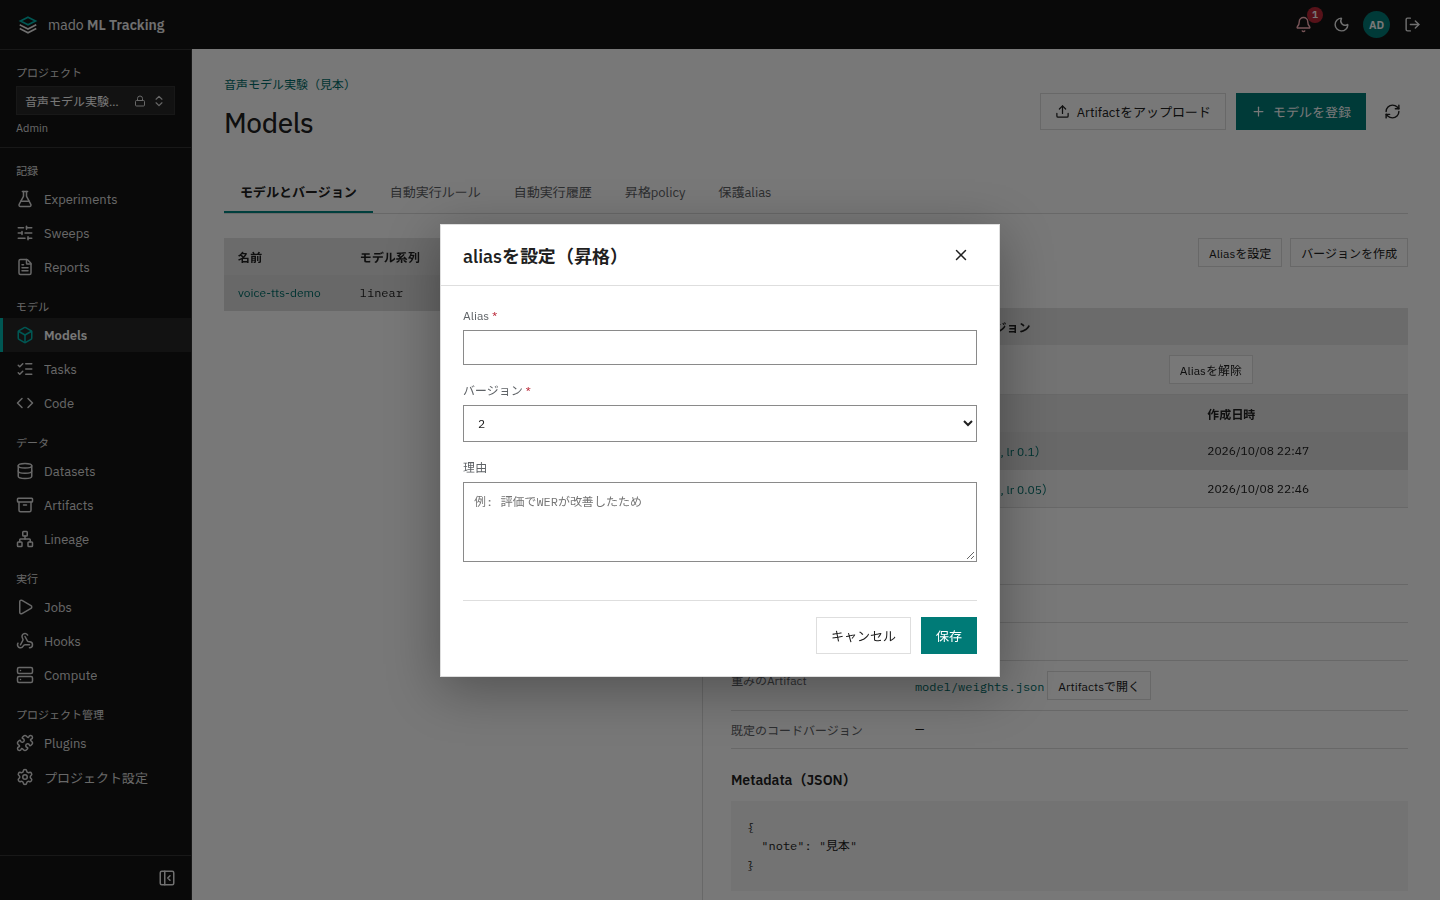Image resolution: width=1440 pixels, height=900 pixels.
Task: Open Jobs in the sidebar
Action: (x=96, y=607)
